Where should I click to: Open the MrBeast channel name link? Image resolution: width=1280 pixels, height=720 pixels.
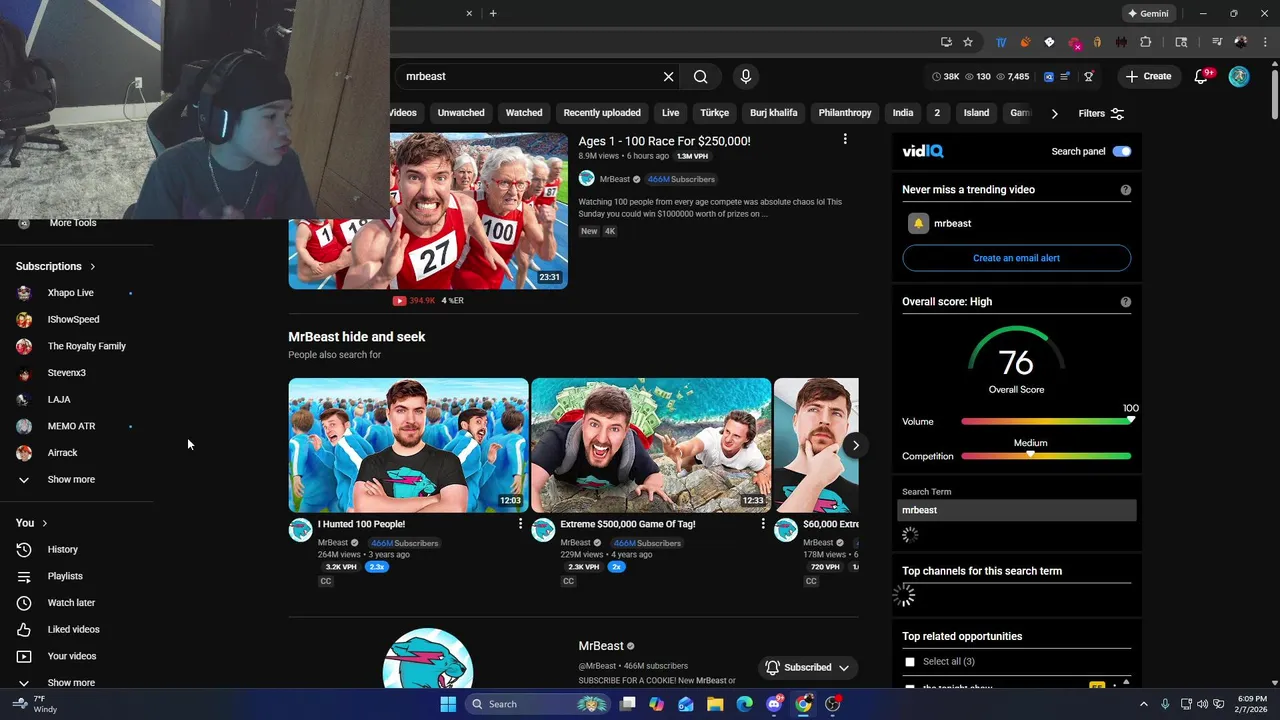tap(601, 646)
